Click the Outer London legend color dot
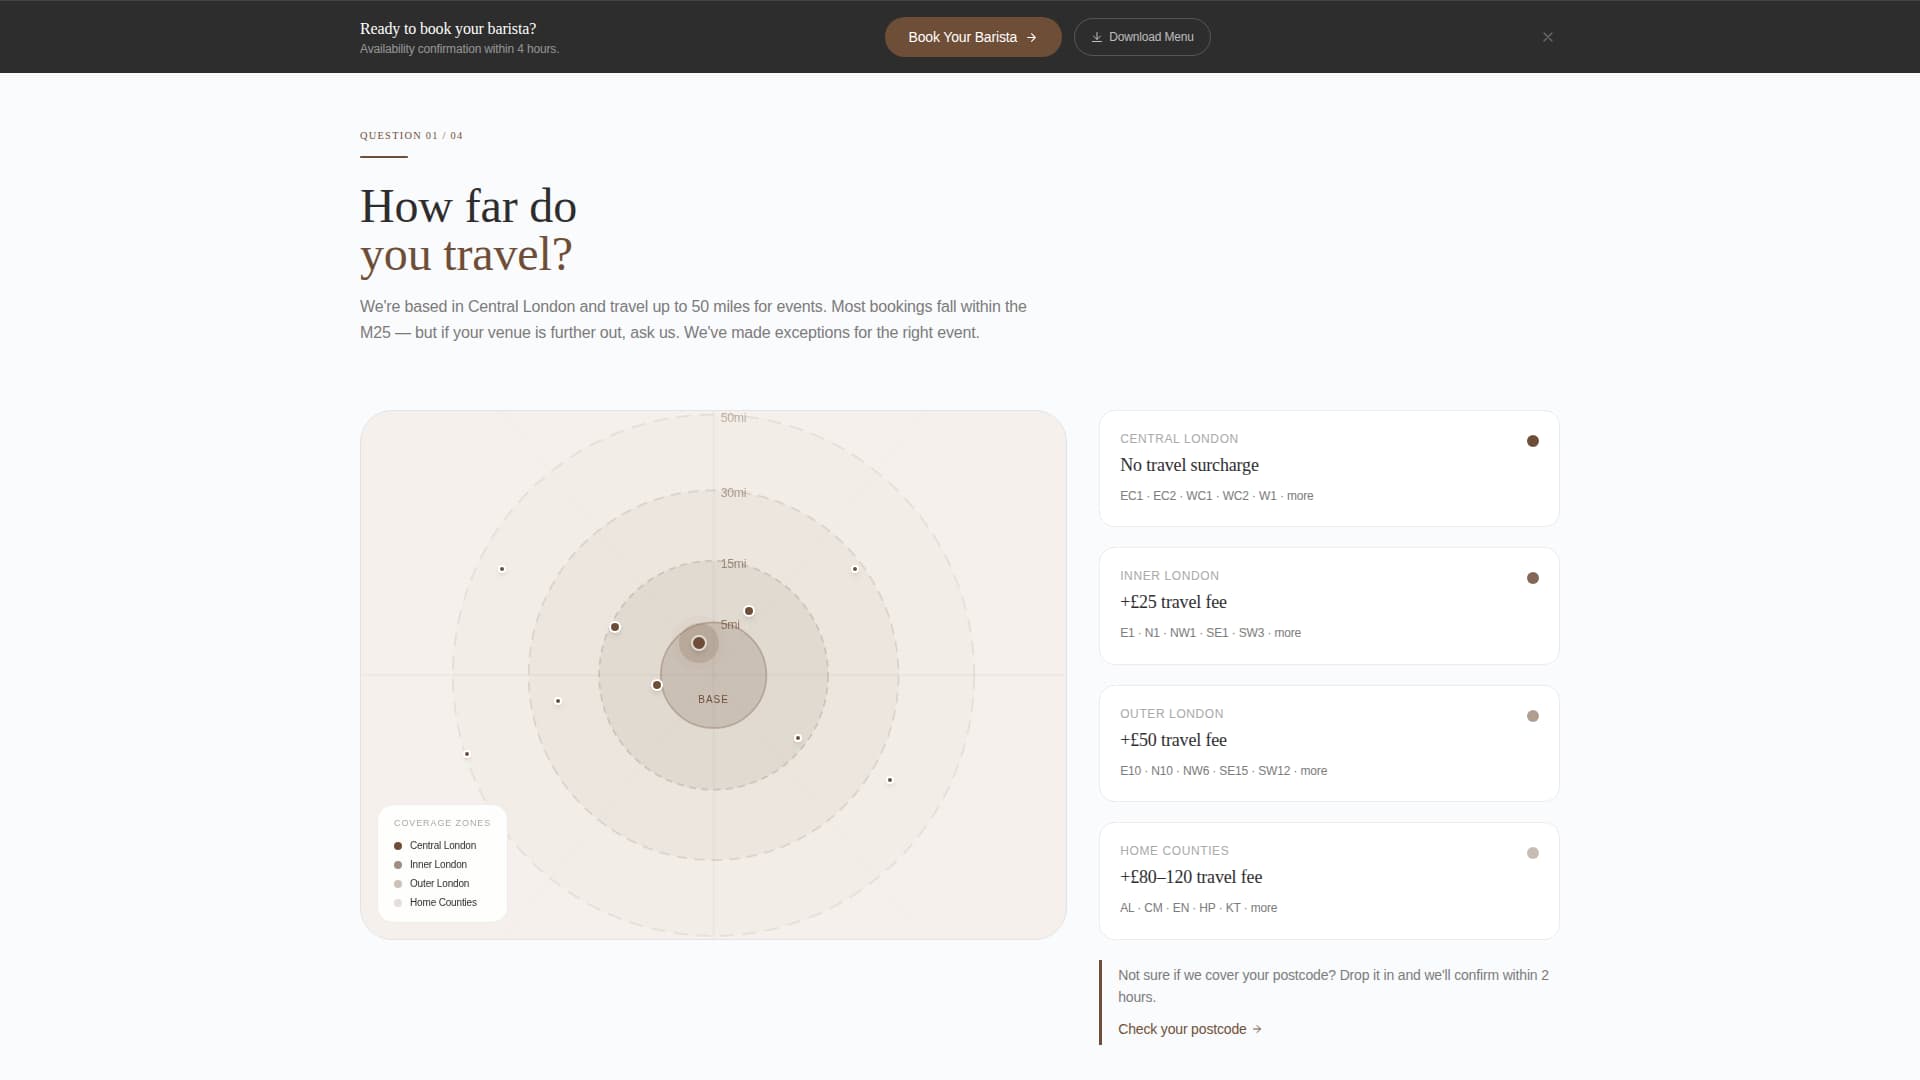The height and width of the screenshot is (1080, 1920). click(x=399, y=883)
